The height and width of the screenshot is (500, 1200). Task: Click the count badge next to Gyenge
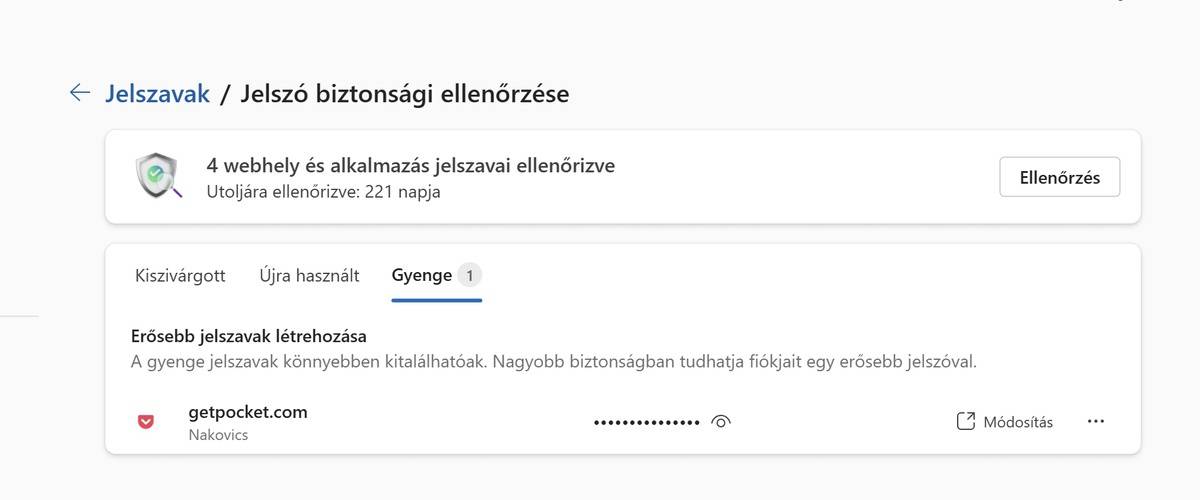(470, 275)
